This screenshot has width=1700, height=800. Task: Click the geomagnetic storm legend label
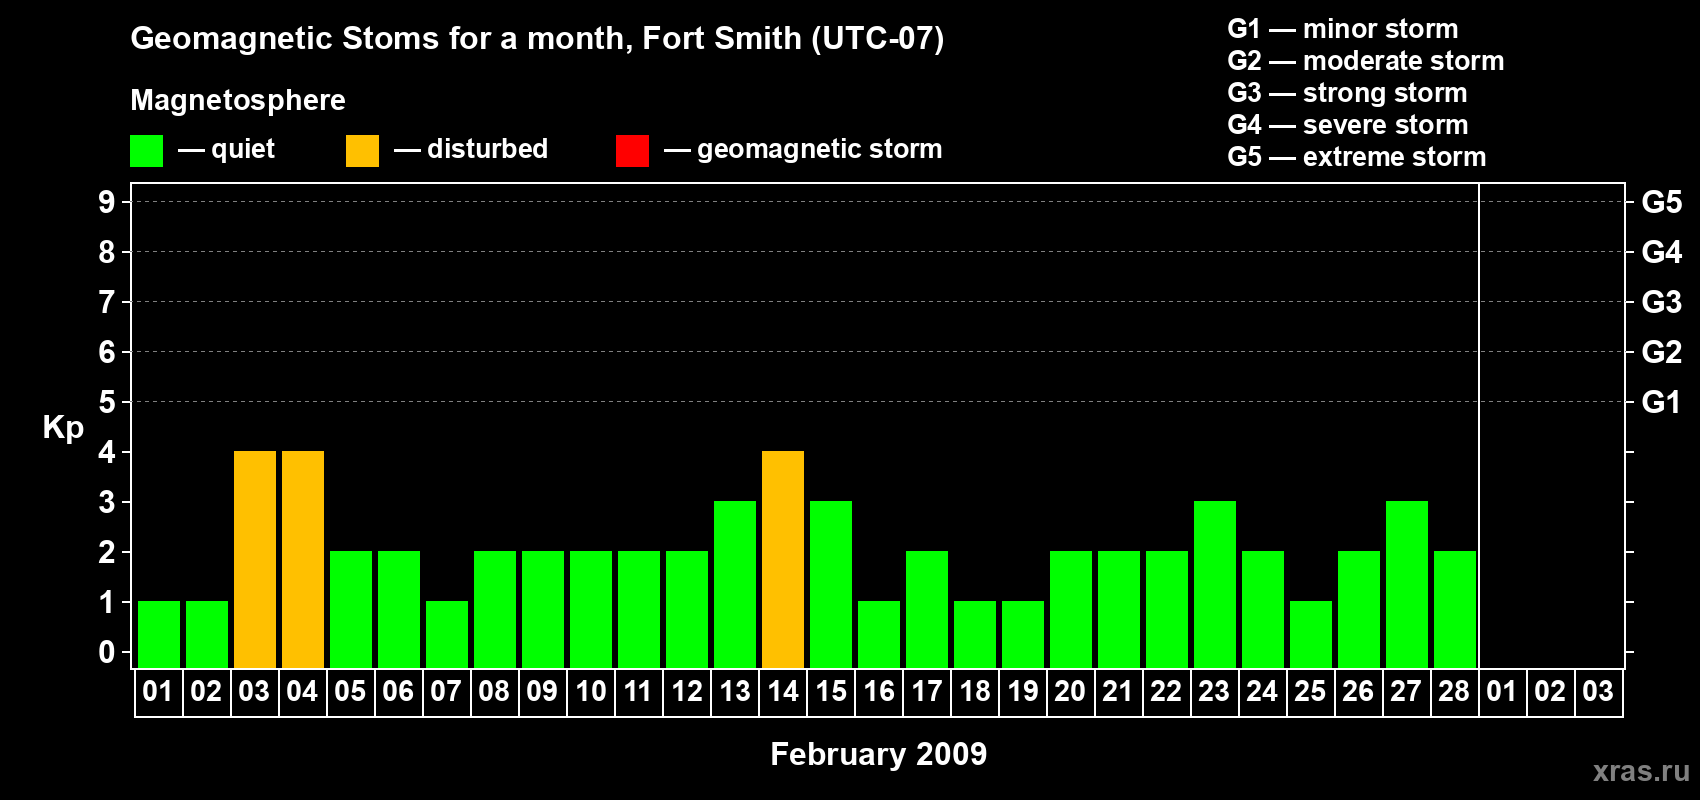click(820, 150)
